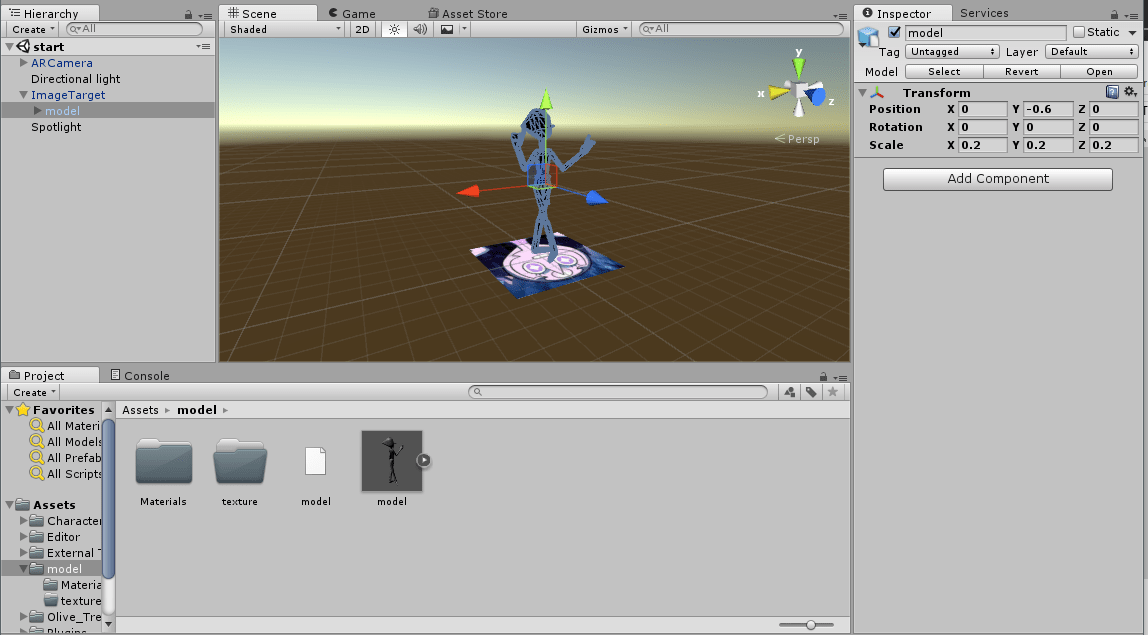This screenshot has height=635, width=1148.
Task: Open the Layer Default dropdown
Action: (x=1092, y=52)
